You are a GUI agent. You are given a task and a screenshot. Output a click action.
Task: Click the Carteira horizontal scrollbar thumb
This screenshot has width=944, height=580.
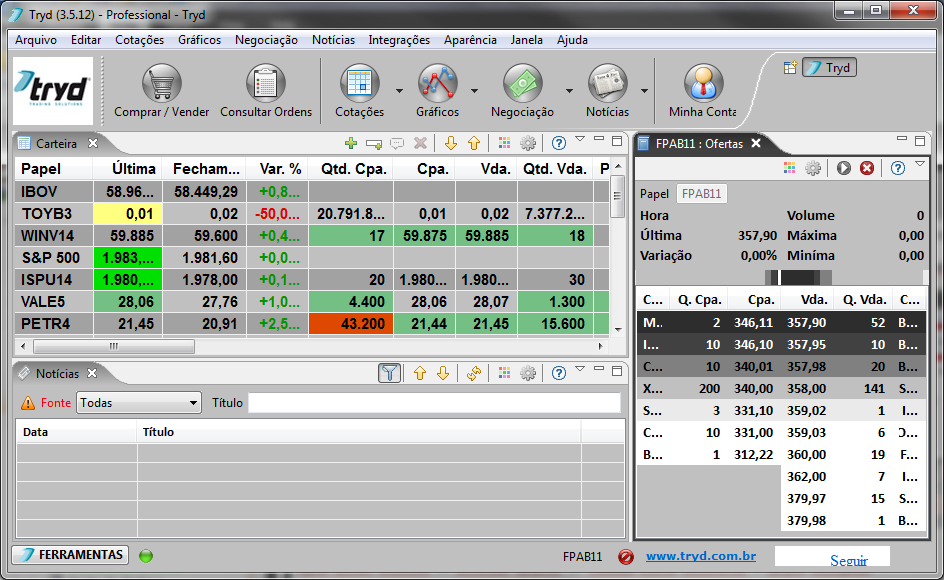pyautogui.click(x=114, y=346)
